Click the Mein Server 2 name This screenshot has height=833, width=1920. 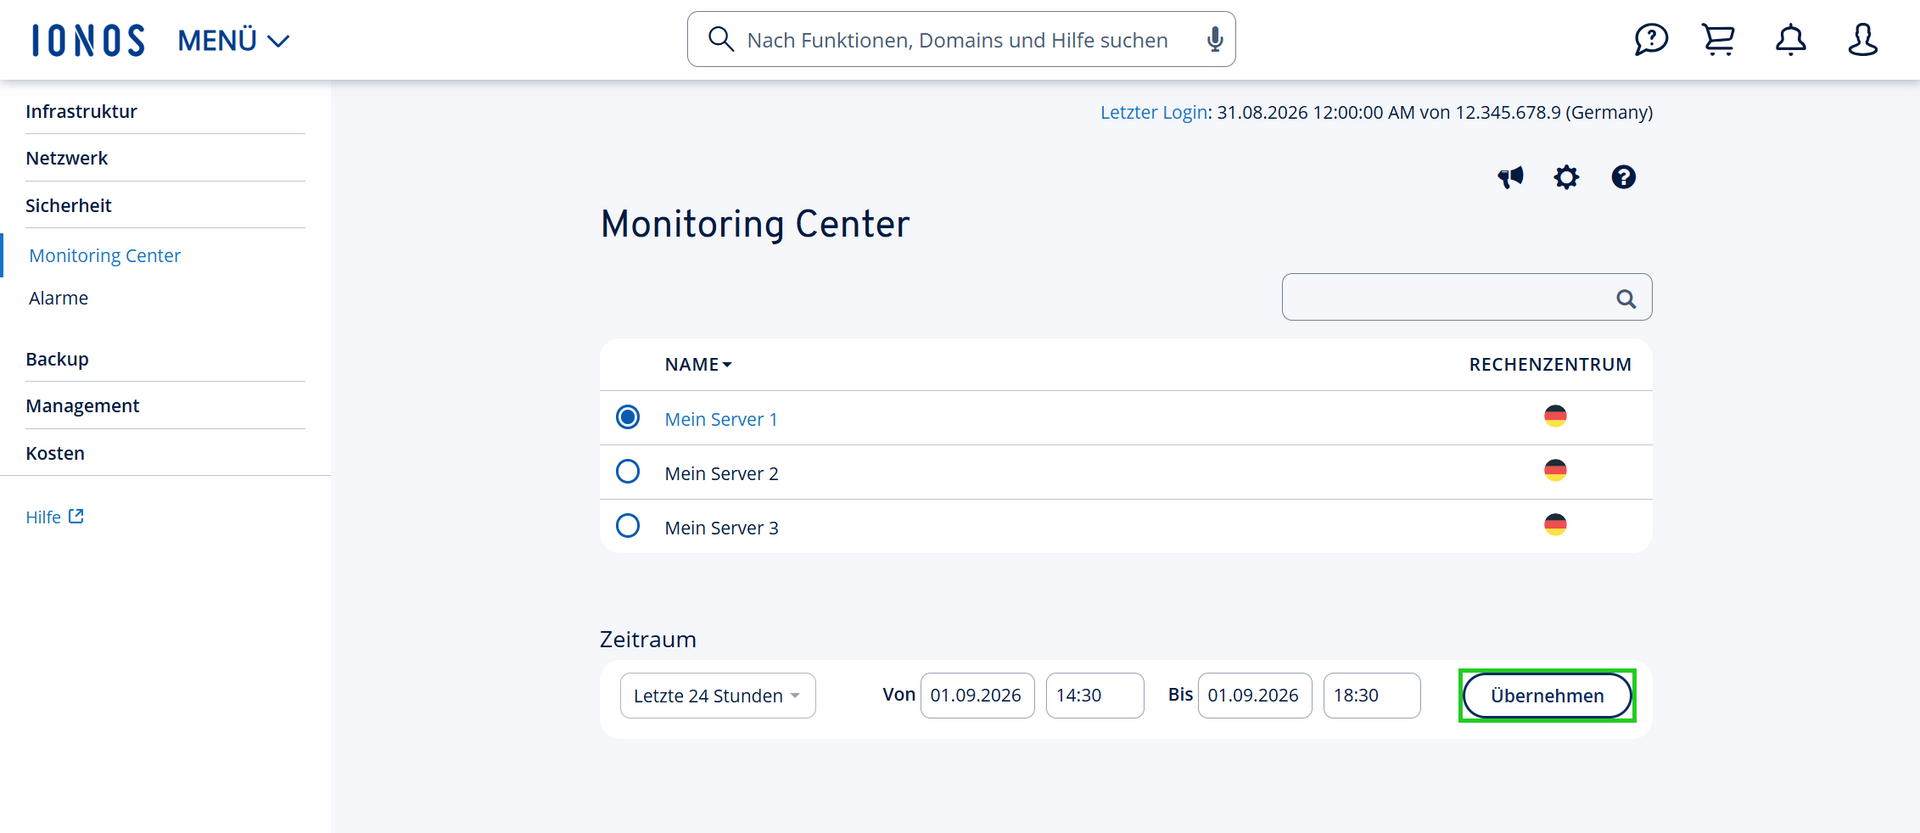pos(721,473)
